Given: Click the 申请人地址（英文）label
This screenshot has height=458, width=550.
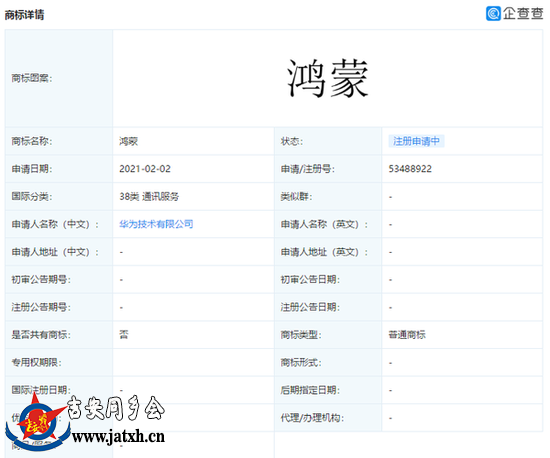Looking at the screenshot, I should click(324, 252).
